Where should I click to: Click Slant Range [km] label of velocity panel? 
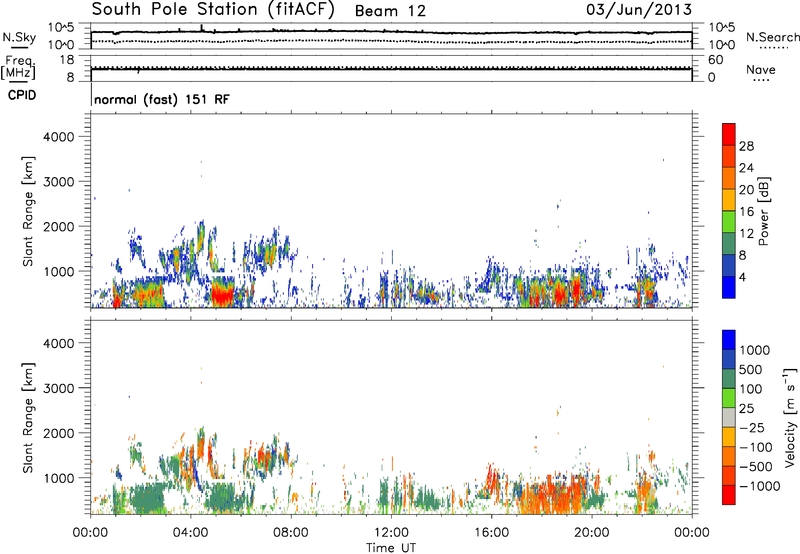[x=28, y=418]
